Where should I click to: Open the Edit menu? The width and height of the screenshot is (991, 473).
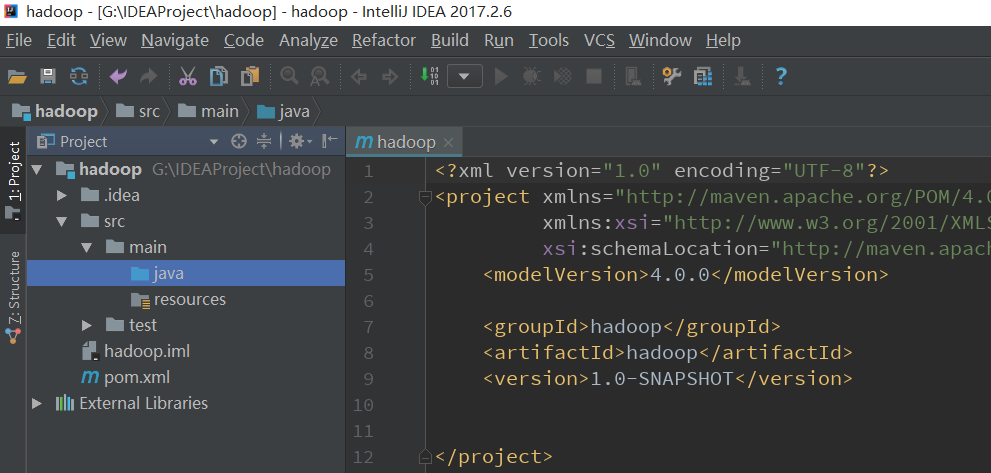[x=61, y=40]
